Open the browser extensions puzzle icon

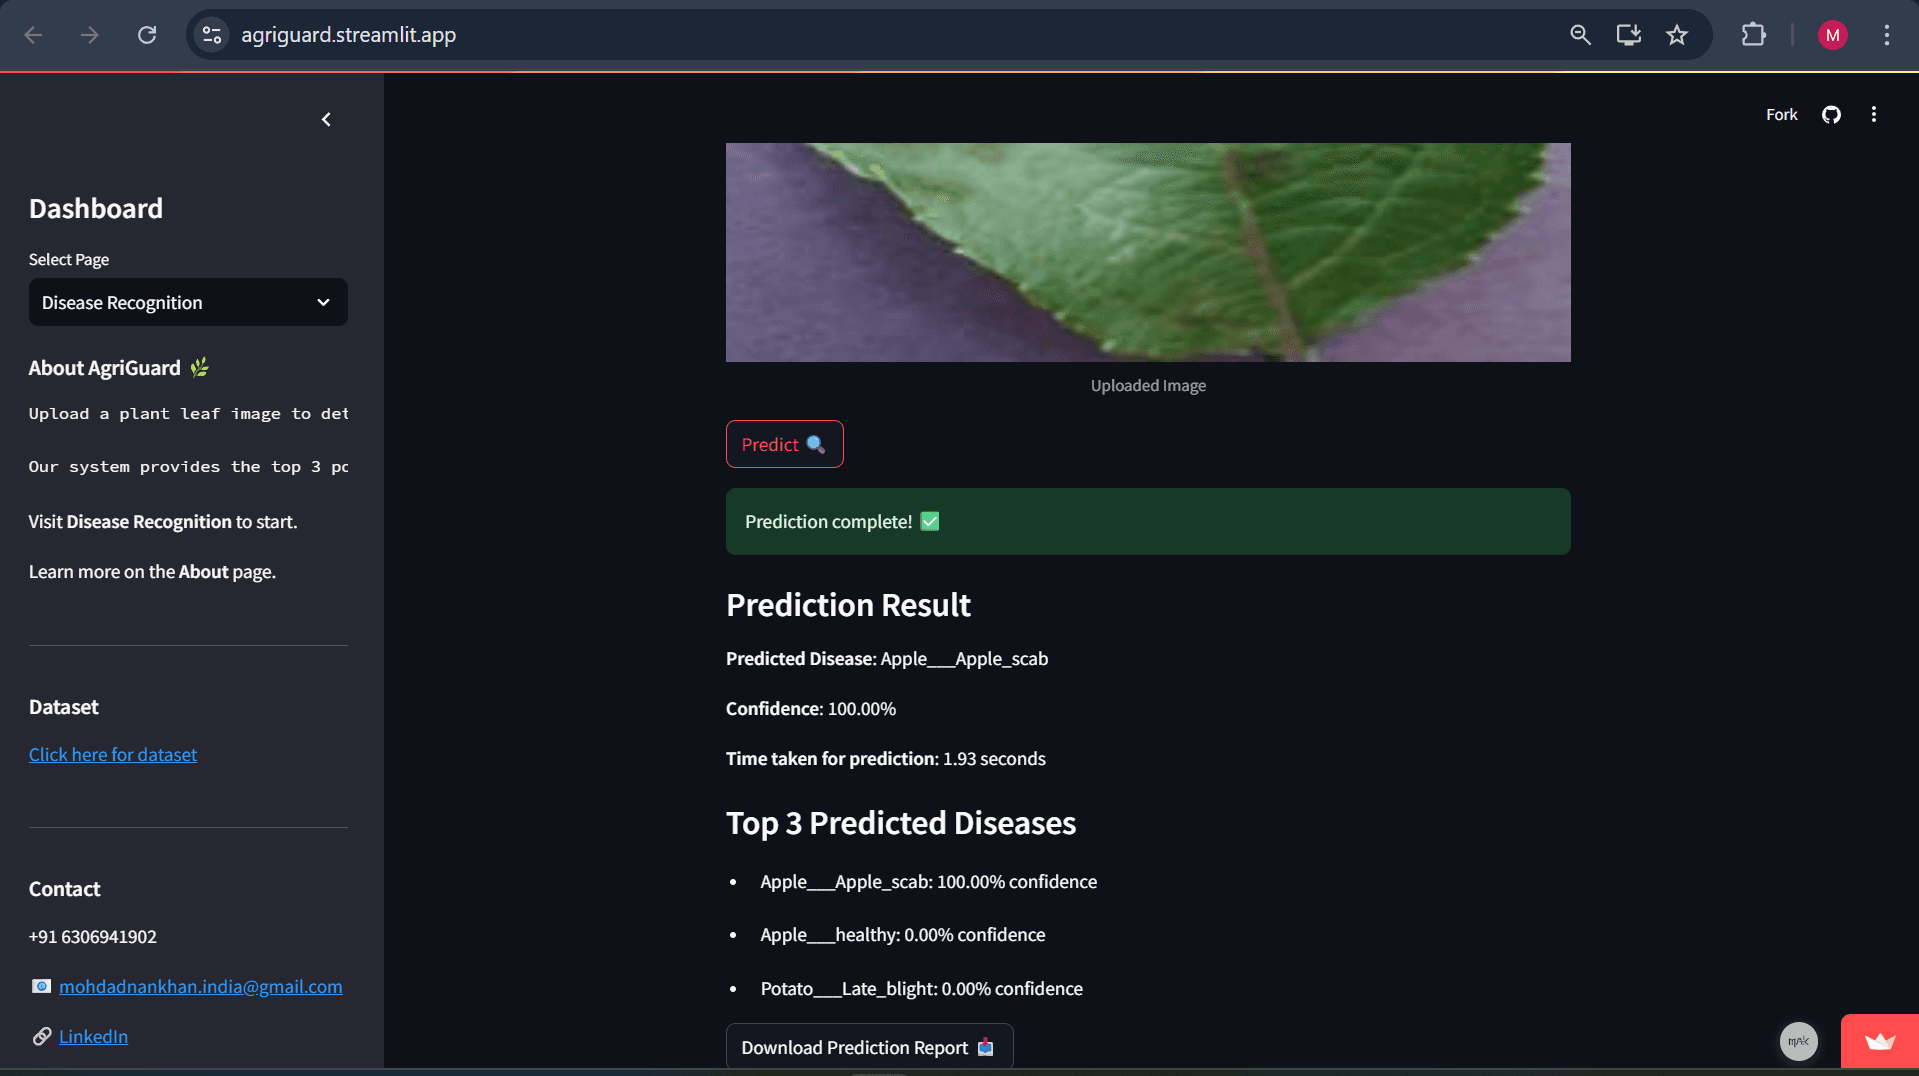point(1753,34)
